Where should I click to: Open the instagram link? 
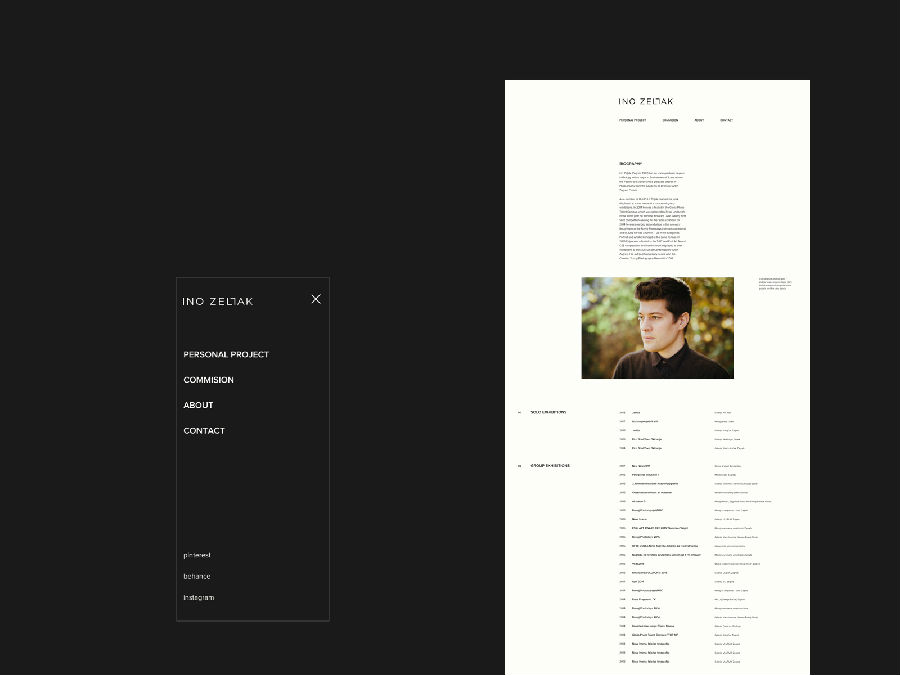point(199,598)
